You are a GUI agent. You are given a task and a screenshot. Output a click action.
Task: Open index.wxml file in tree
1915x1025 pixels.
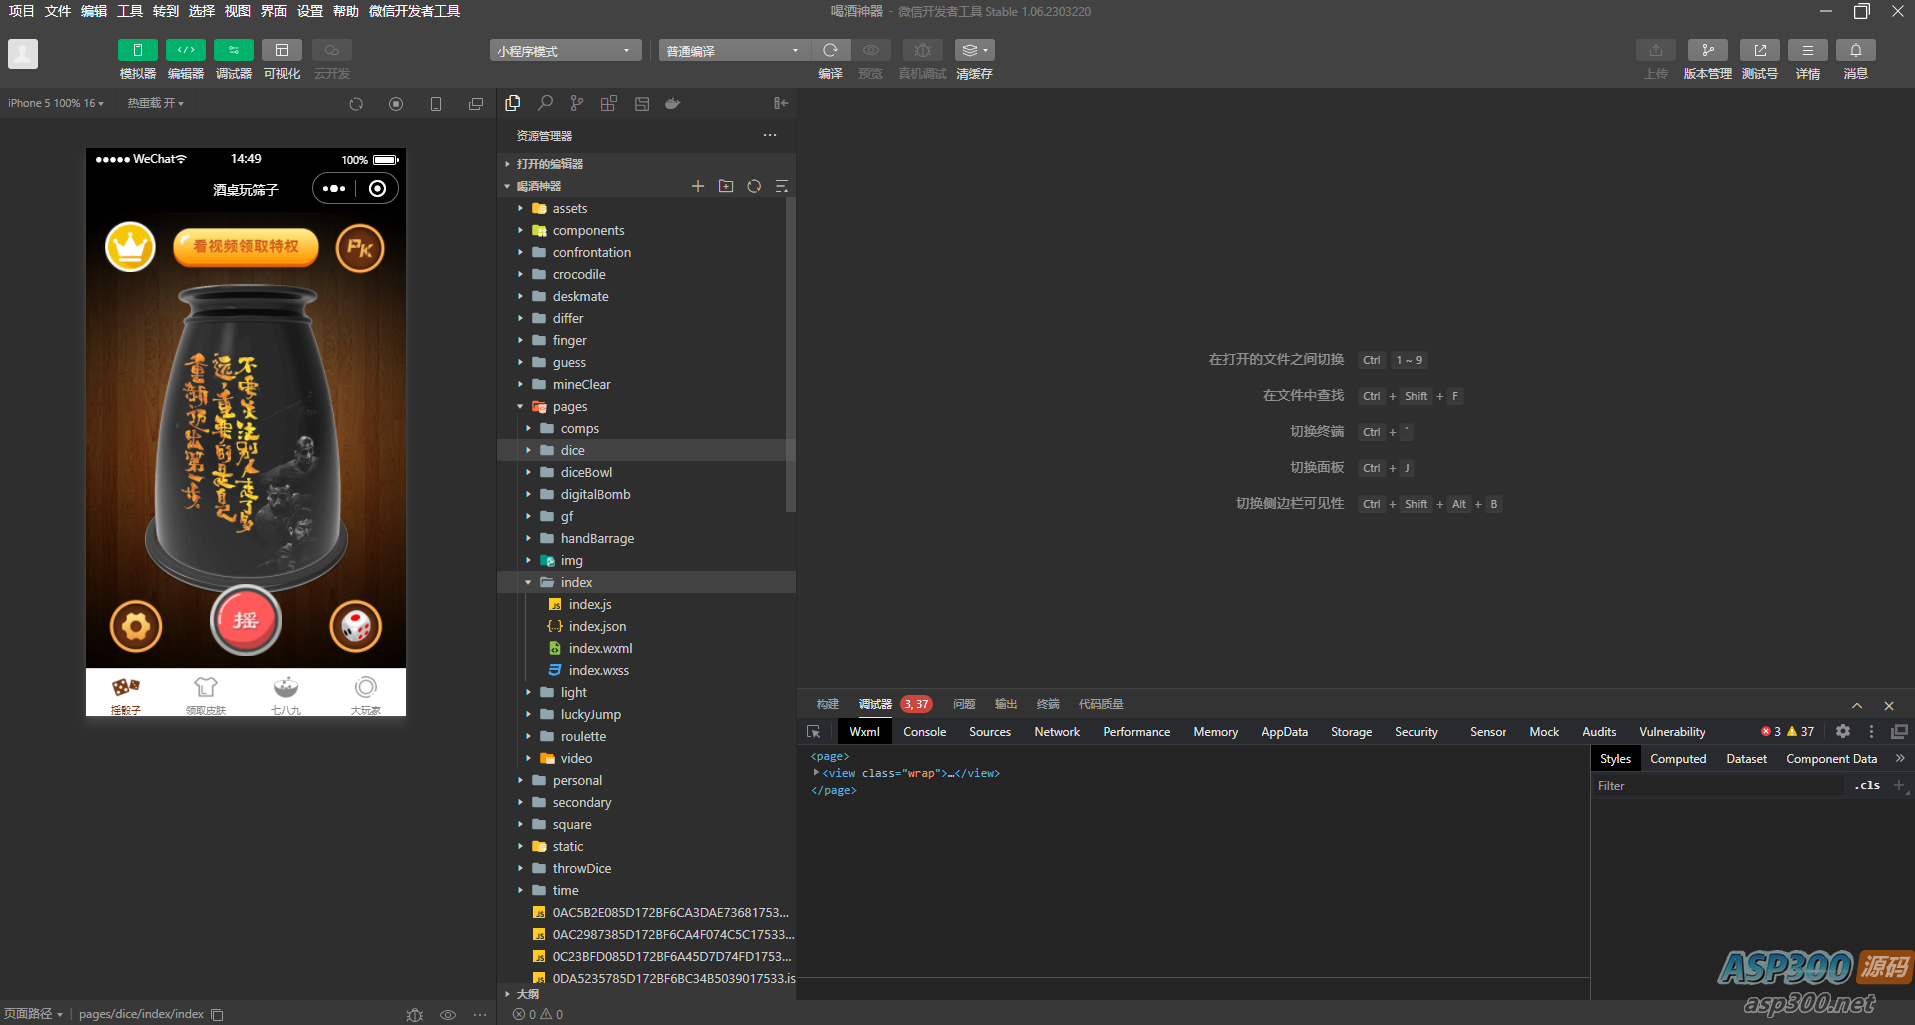click(x=600, y=648)
